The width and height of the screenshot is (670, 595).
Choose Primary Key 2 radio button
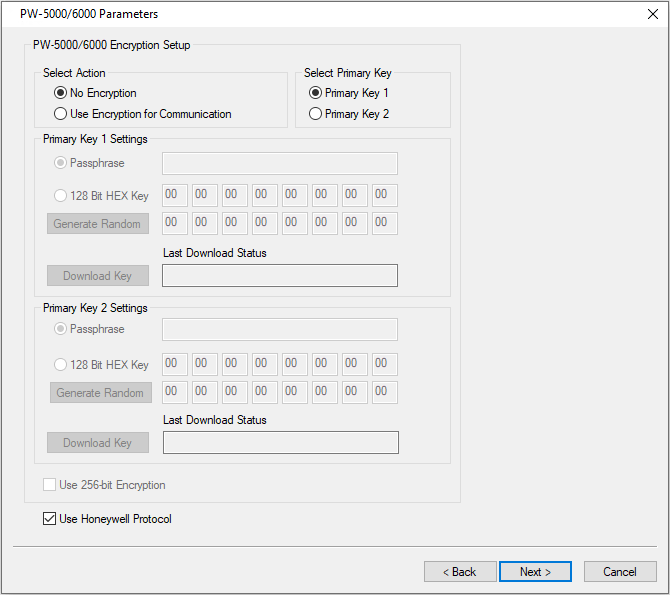tap(316, 114)
